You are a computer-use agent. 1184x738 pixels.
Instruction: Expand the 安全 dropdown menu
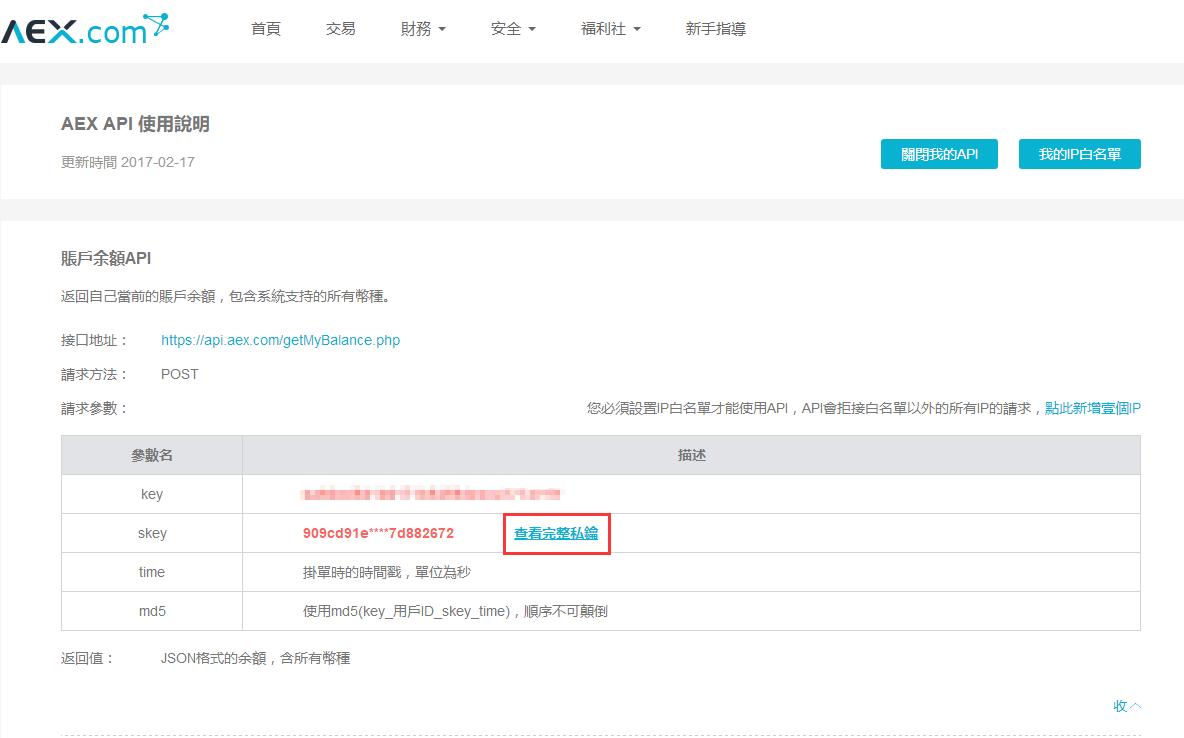click(x=513, y=29)
